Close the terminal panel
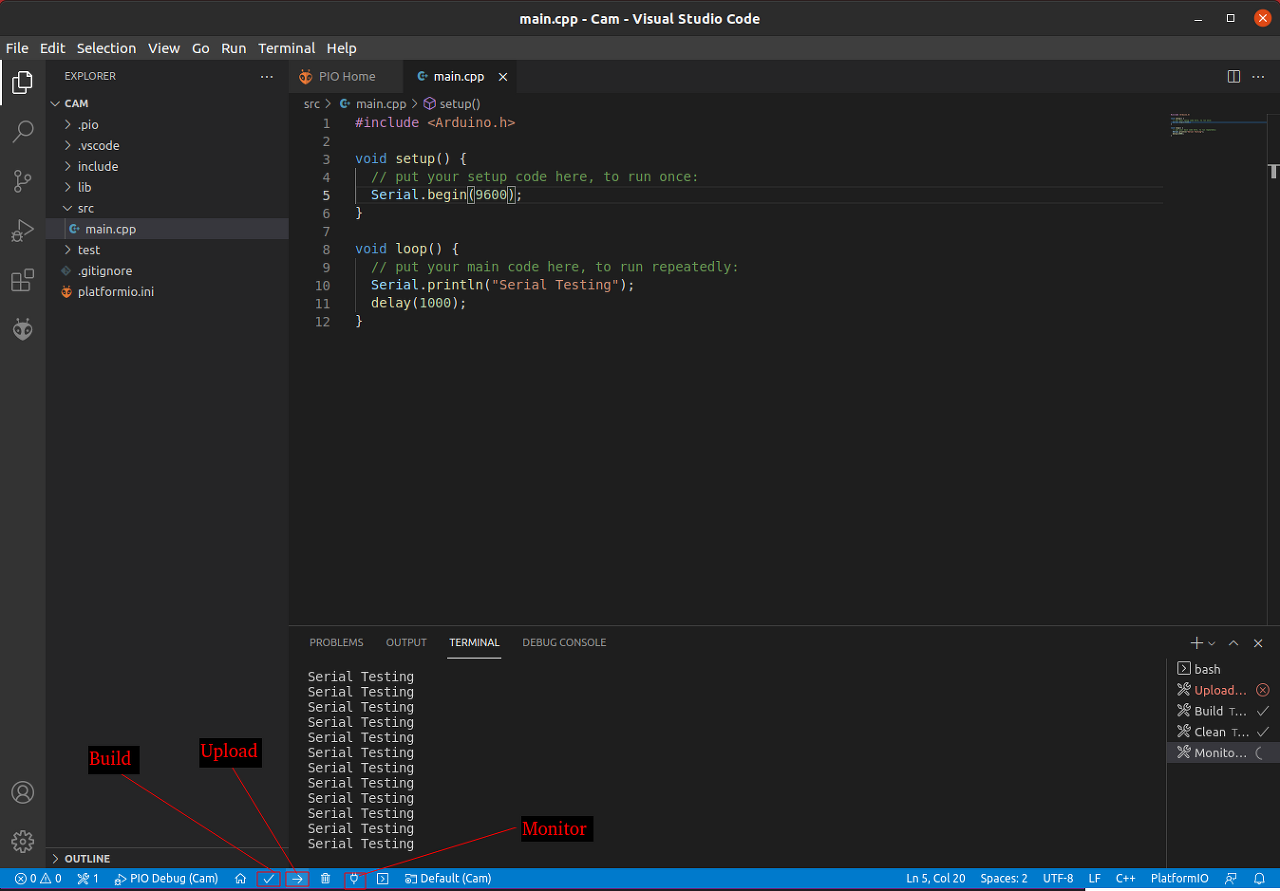 point(1258,643)
